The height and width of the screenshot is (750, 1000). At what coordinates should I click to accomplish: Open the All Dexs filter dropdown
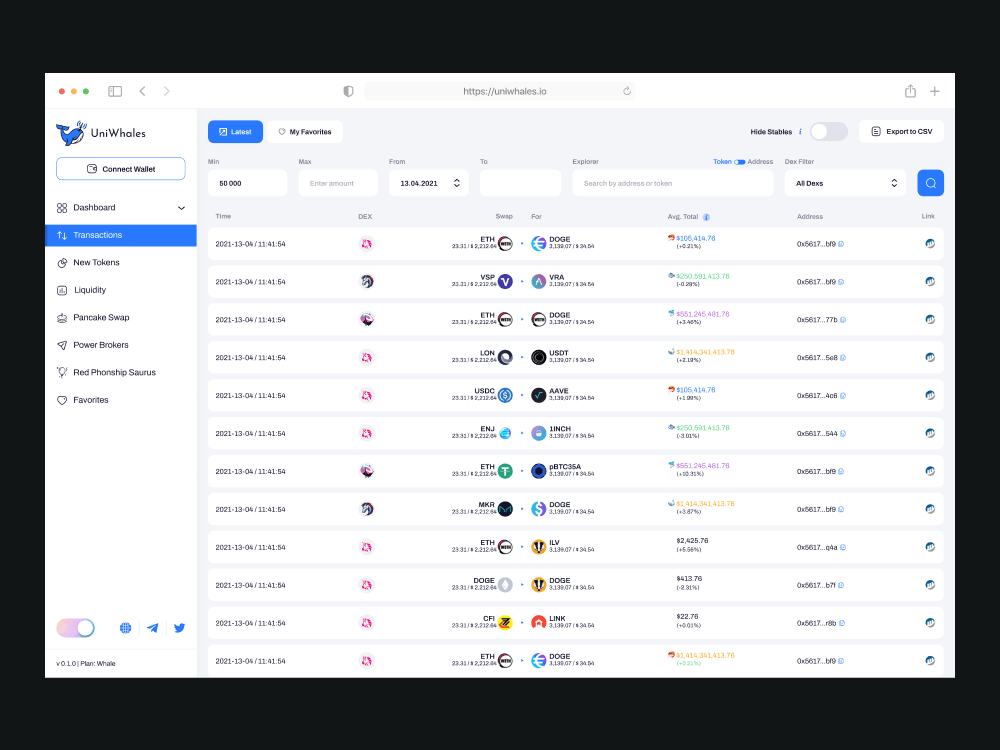(845, 183)
